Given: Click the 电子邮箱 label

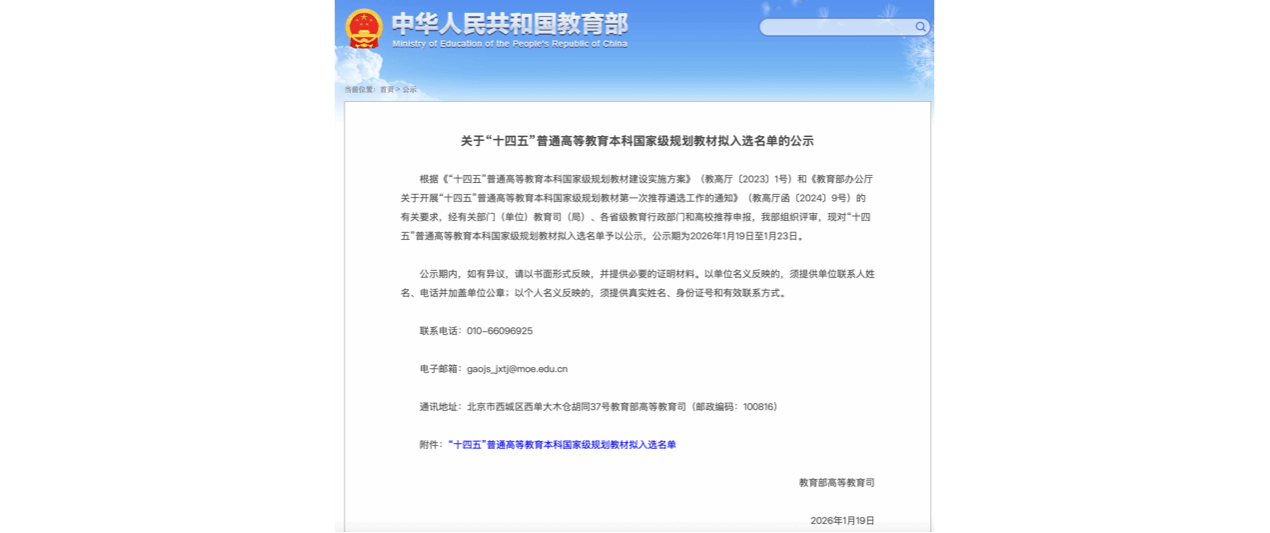Looking at the screenshot, I should coord(440,369).
